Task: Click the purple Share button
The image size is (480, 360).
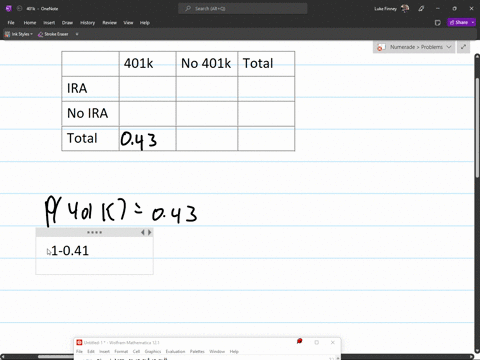Action: (x=459, y=22)
